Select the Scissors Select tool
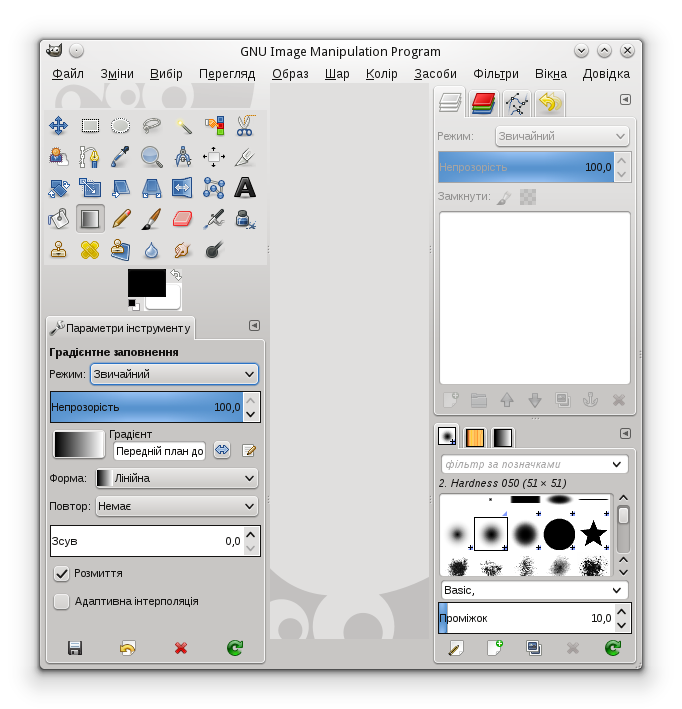The image size is (682, 709). [245, 125]
